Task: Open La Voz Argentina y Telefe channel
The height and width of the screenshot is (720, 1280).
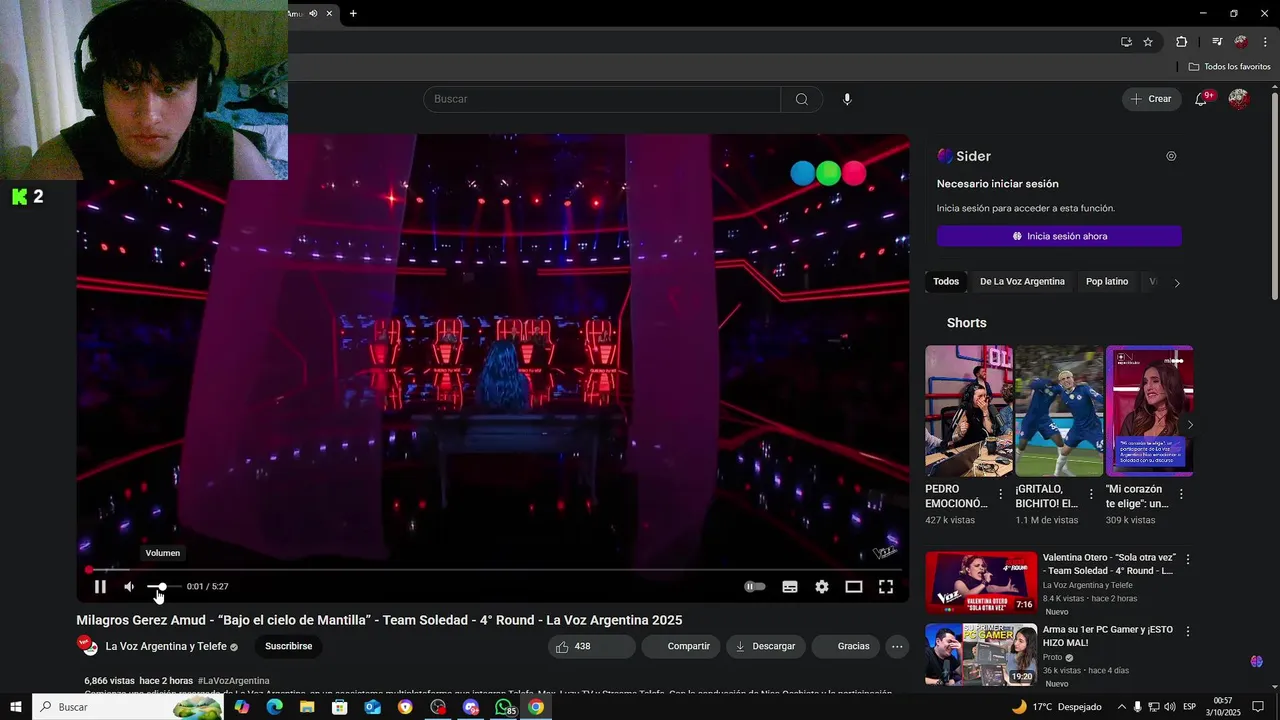Action: [x=166, y=646]
